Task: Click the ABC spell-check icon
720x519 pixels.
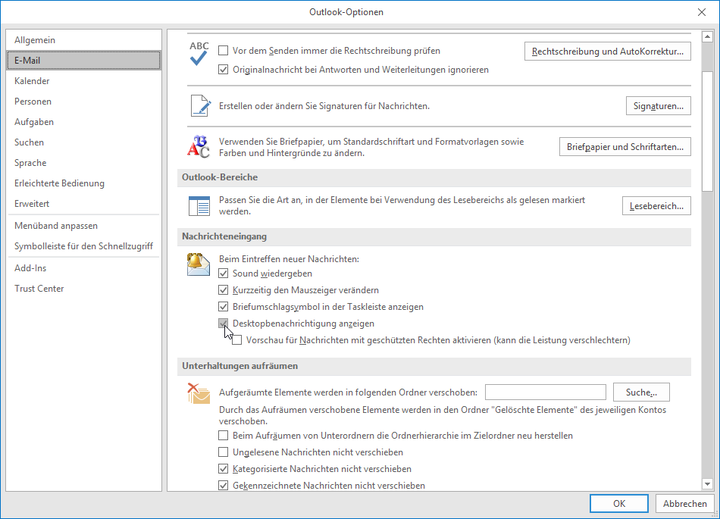Action: (x=199, y=54)
